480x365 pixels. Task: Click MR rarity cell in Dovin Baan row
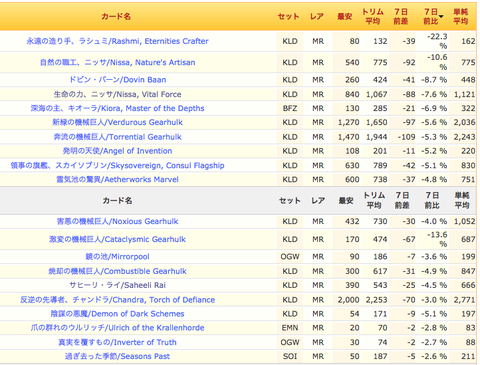318,80
